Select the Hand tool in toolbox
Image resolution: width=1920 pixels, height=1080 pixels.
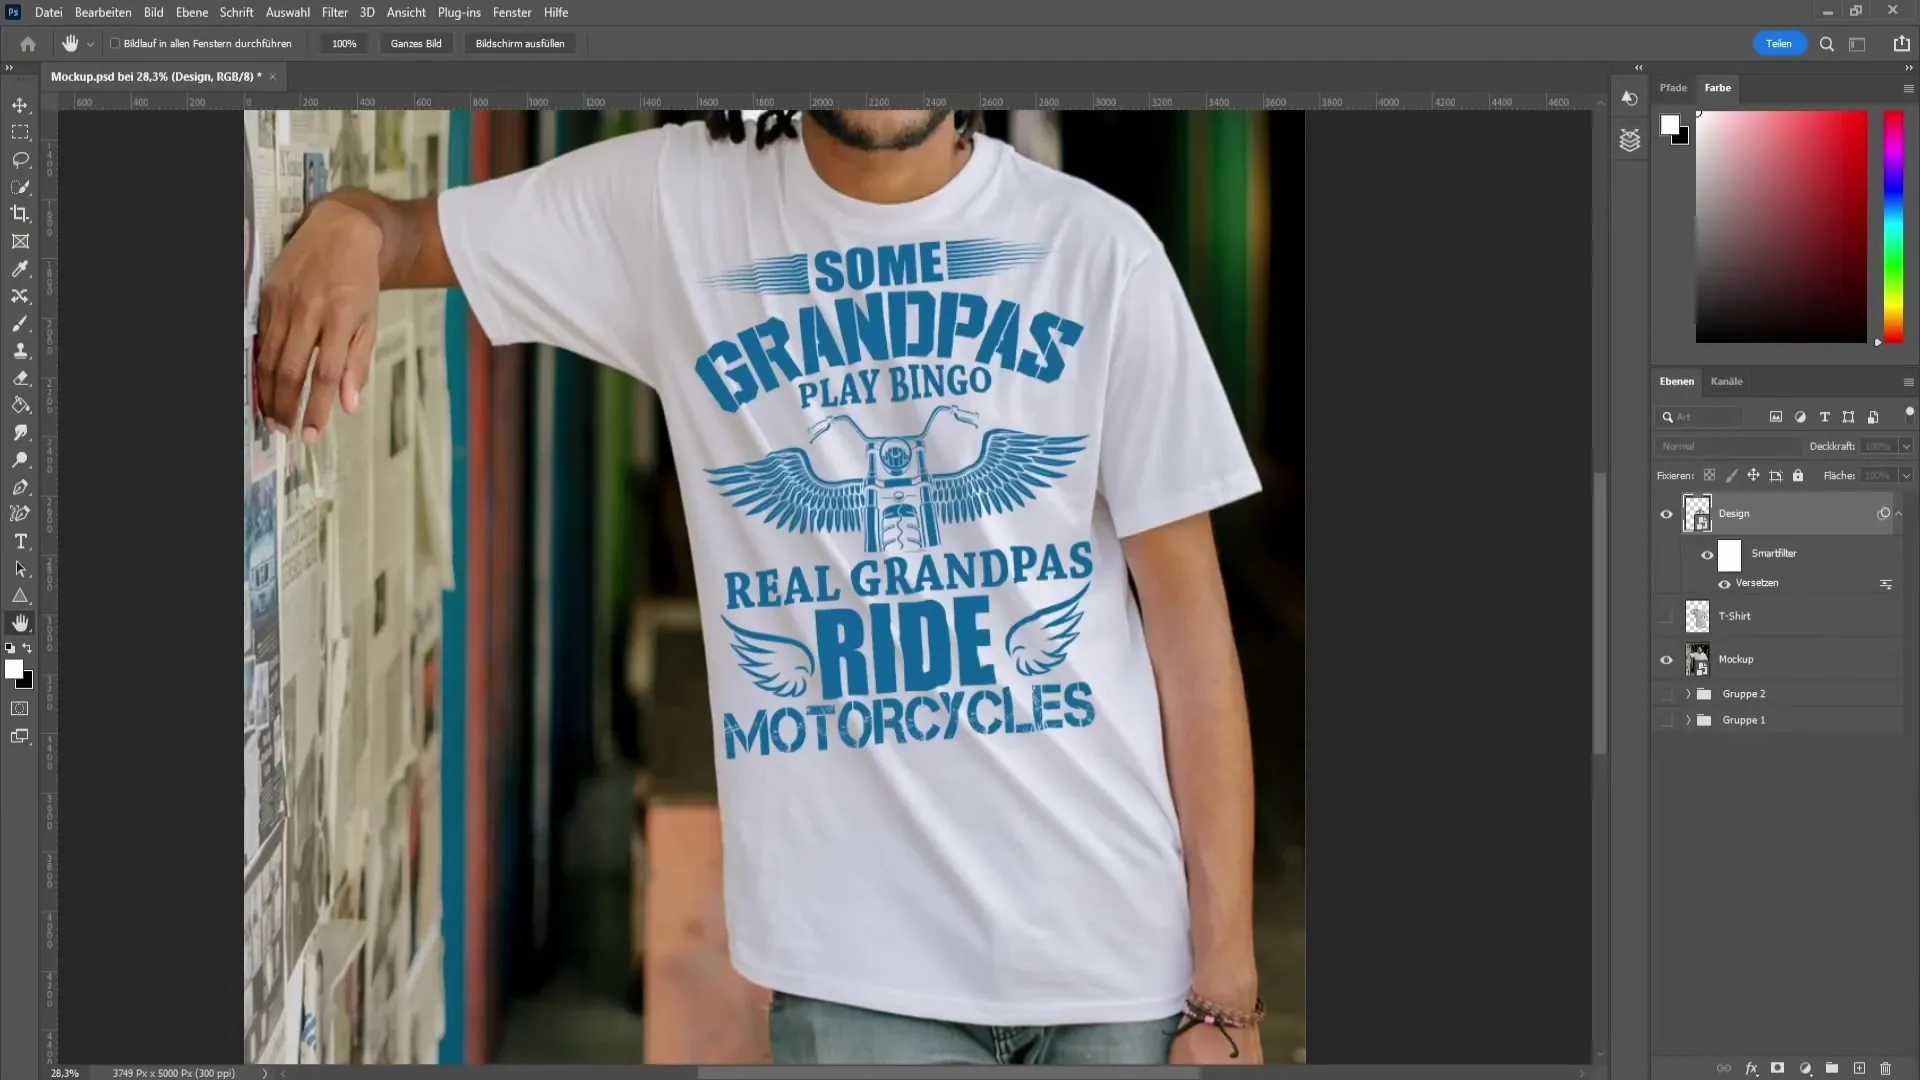pyautogui.click(x=20, y=623)
